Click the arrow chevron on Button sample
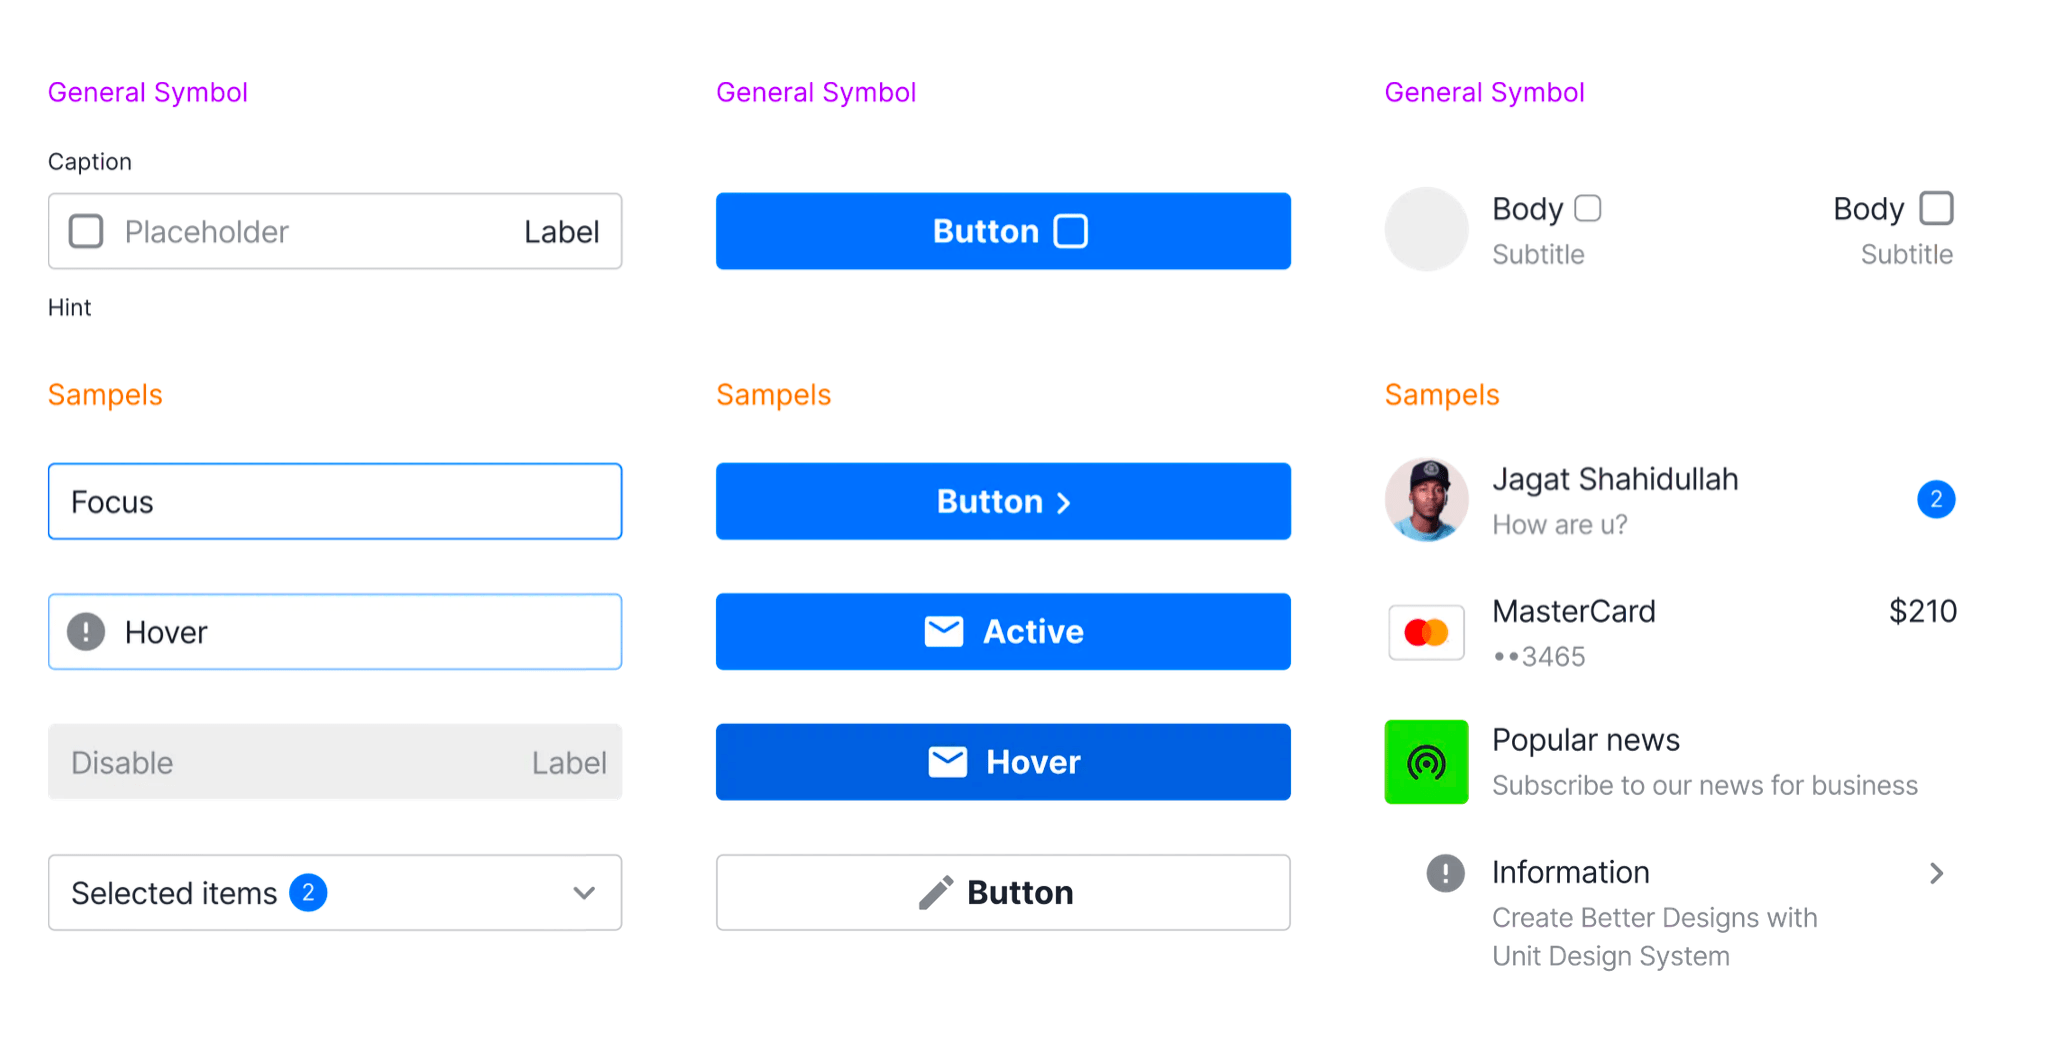 1064,503
